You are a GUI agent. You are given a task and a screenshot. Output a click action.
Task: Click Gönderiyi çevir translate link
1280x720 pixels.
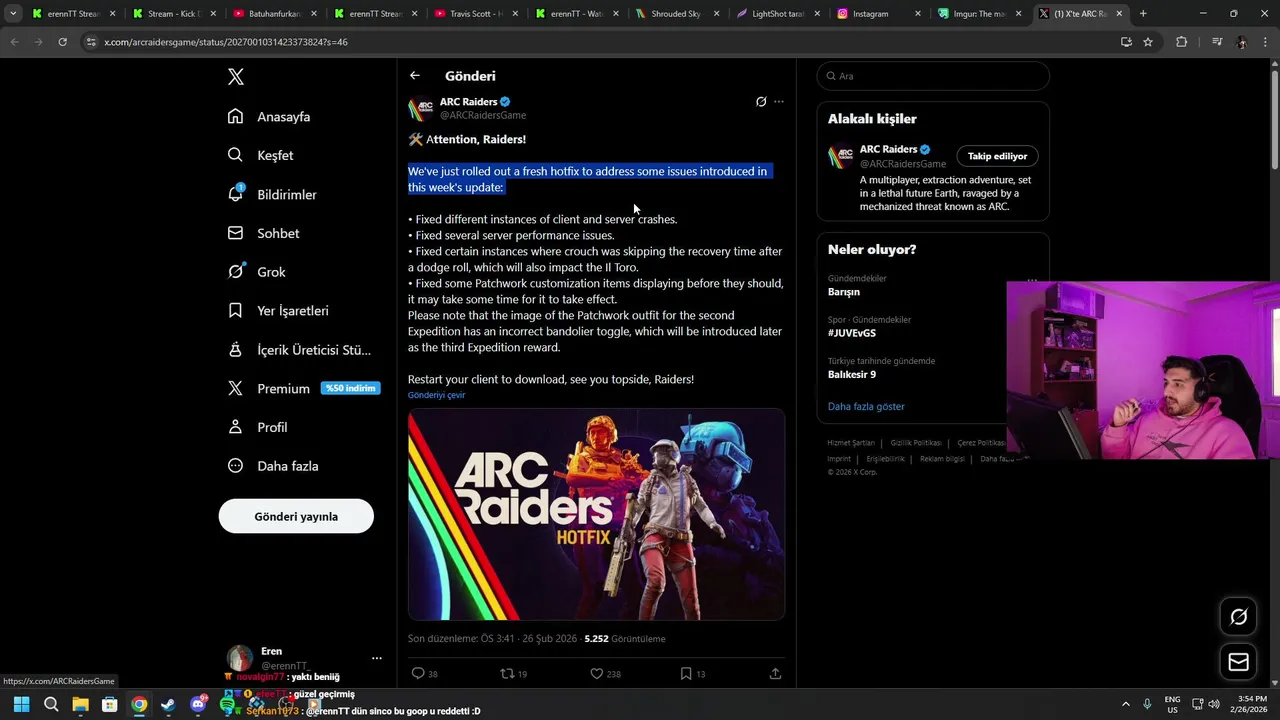[436, 395]
